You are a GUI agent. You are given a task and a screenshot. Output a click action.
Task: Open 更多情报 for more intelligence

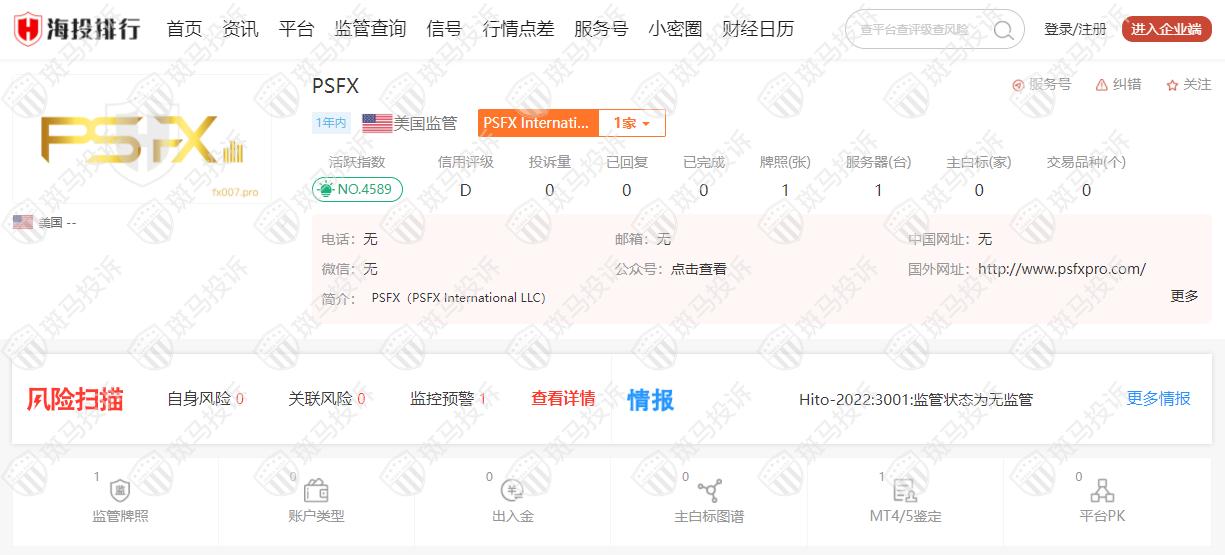1158,398
